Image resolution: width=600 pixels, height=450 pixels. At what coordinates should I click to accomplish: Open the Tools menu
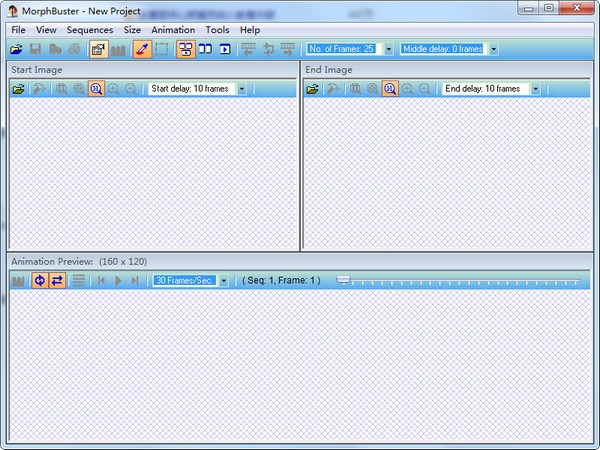[x=217, y=30]
